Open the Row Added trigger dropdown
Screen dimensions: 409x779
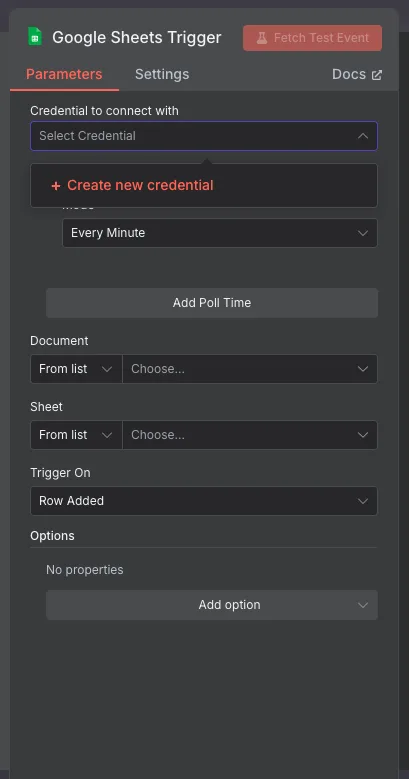coord(204,501)
